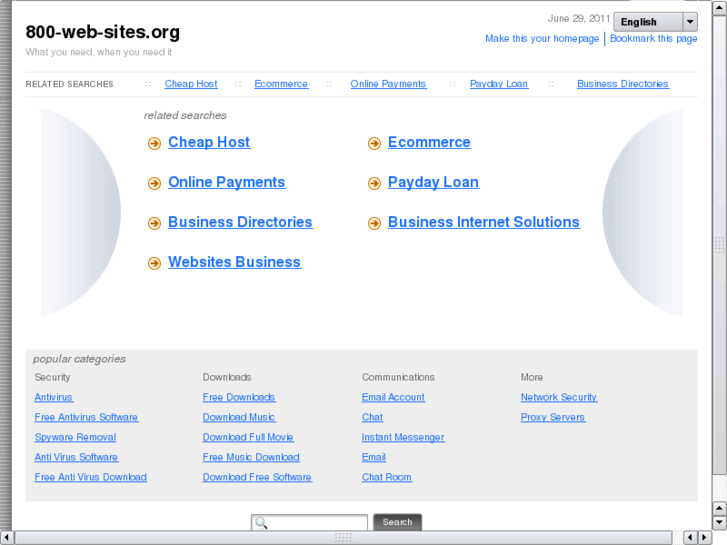This screenshot has width=727, height=545.
Task: Open the large Ecommerce link
Action: point(429,142)
